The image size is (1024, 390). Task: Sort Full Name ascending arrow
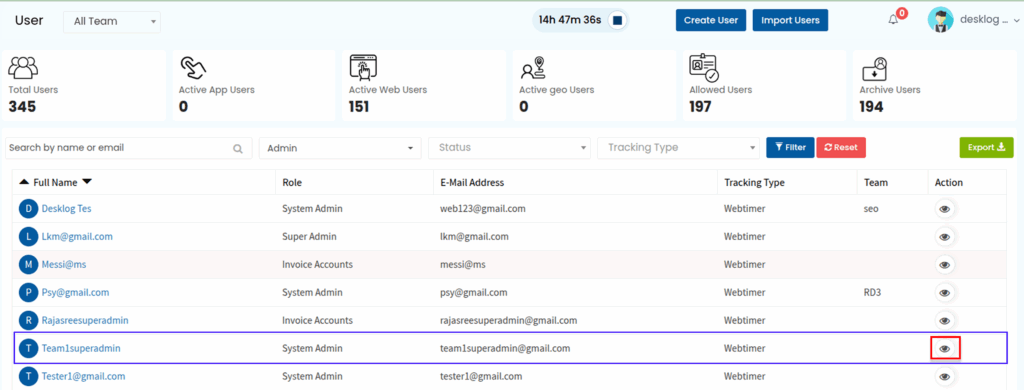click(x=24, y=182)
